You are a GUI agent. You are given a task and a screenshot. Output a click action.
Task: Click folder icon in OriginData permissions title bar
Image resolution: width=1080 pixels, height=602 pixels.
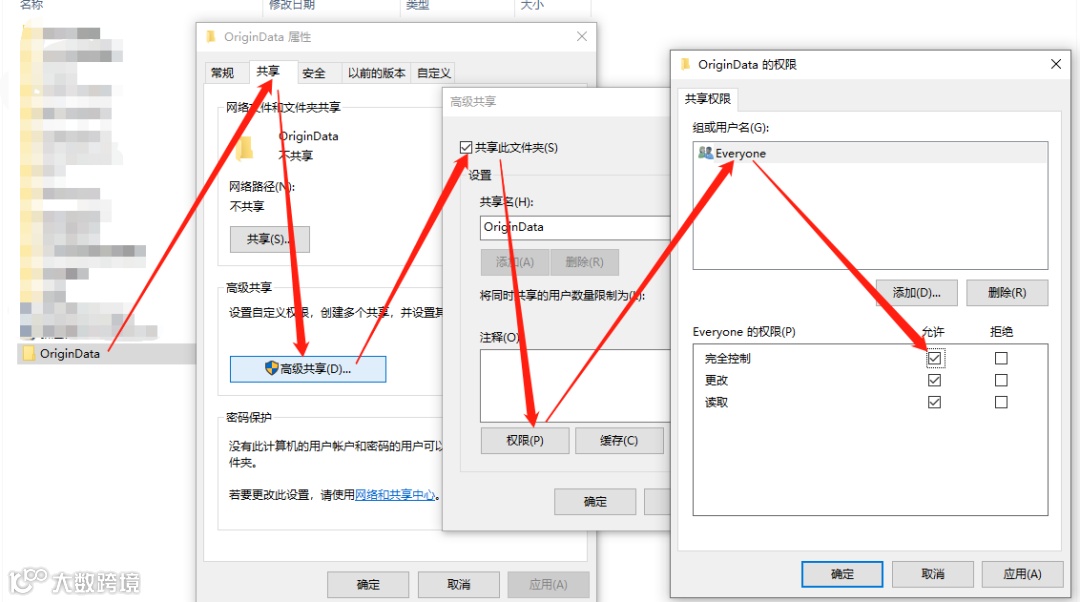click(685, 64)
